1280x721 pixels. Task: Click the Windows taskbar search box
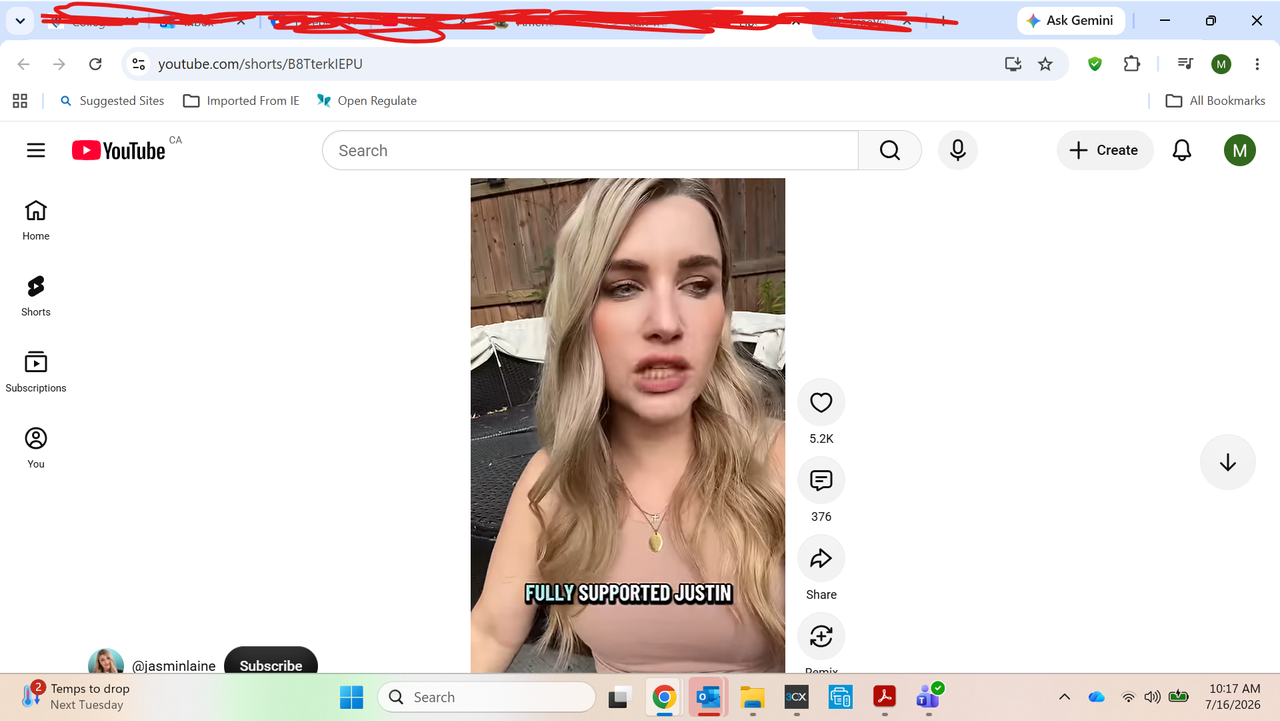[486, 697]
